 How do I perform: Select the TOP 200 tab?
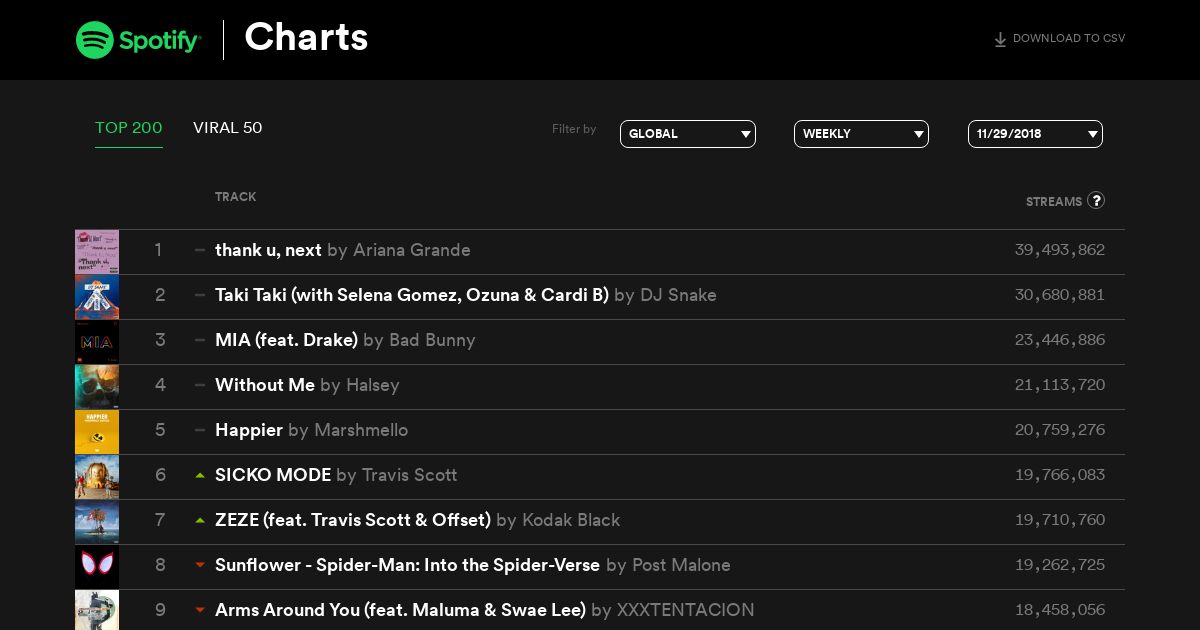[x=129, y=128]
